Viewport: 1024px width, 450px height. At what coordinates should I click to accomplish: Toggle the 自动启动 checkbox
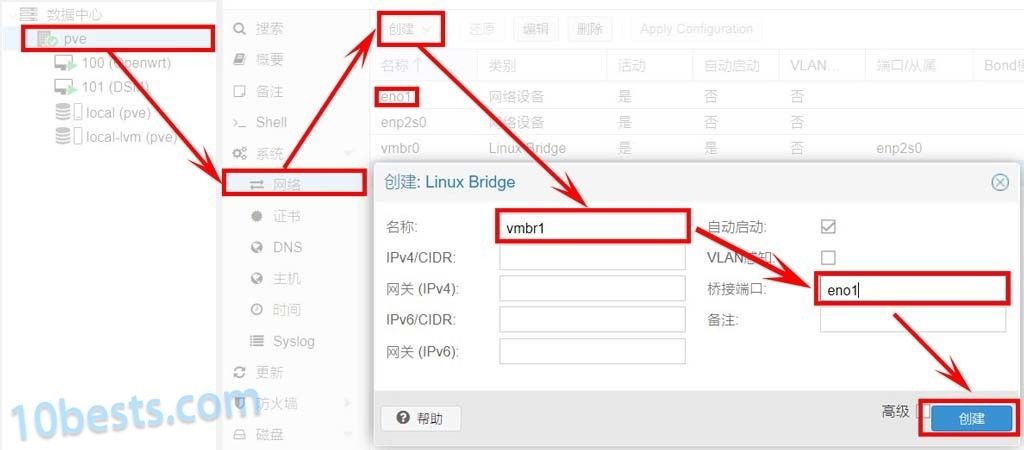pos(828,227)
